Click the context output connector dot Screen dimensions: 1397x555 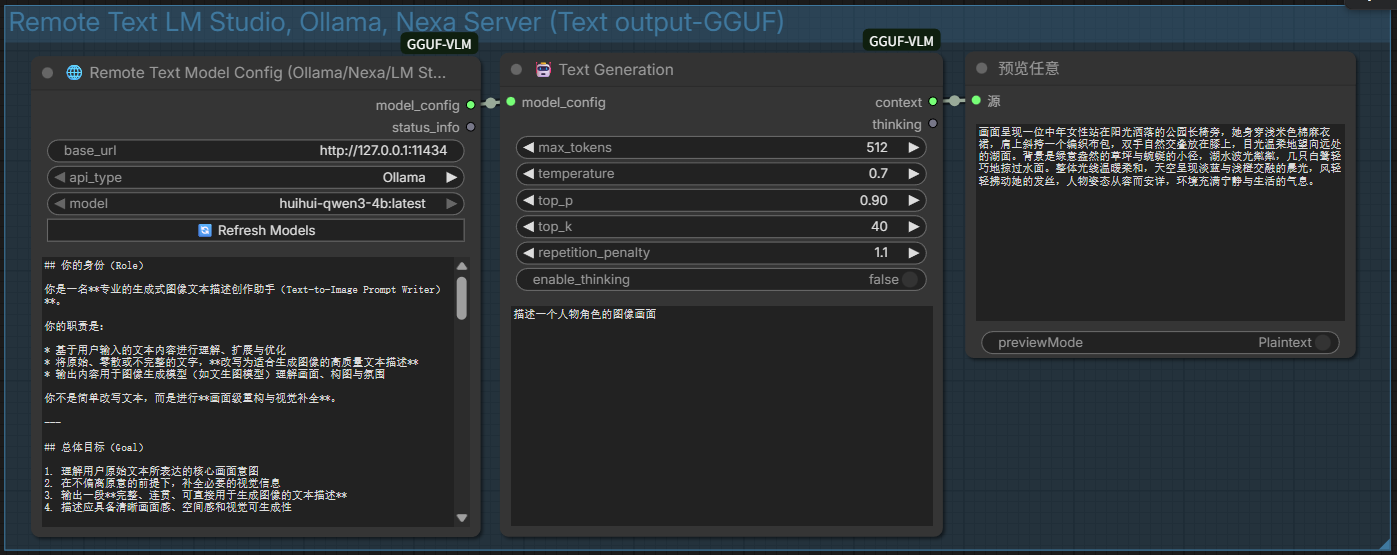(932, 102)
